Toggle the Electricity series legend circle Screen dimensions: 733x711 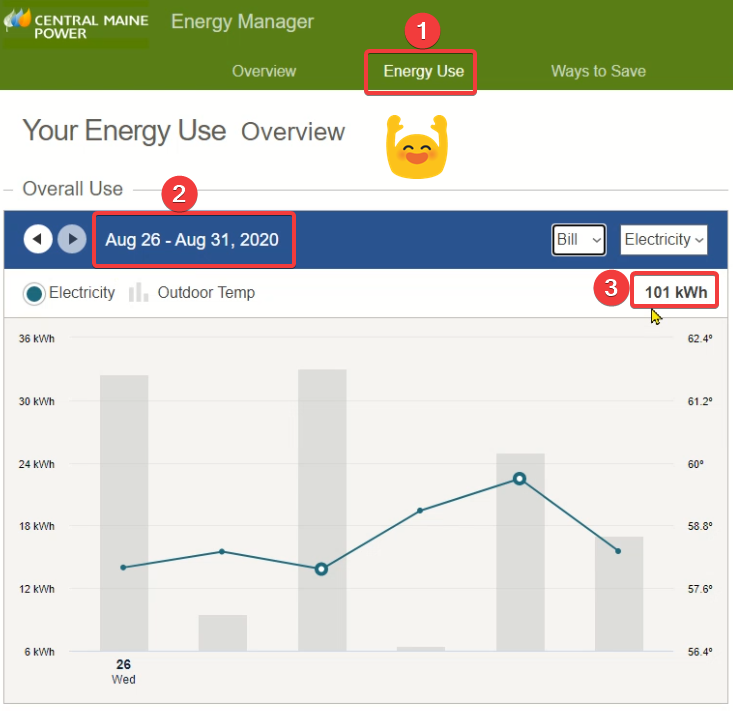click(35, 293)
